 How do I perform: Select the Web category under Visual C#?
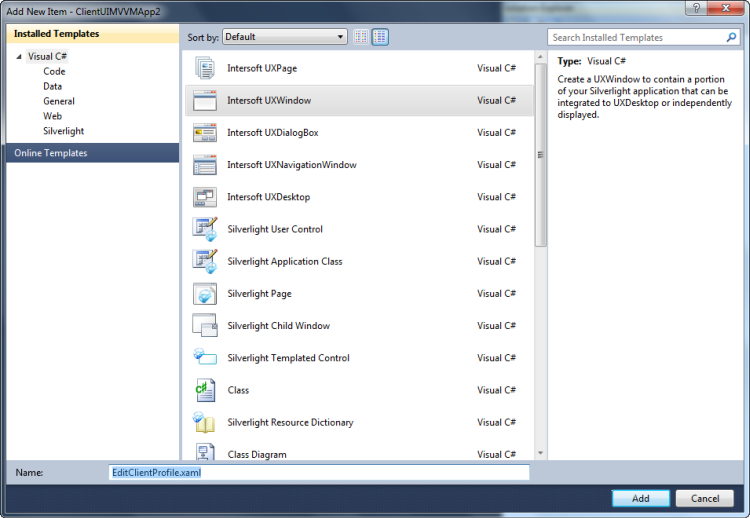52,116
